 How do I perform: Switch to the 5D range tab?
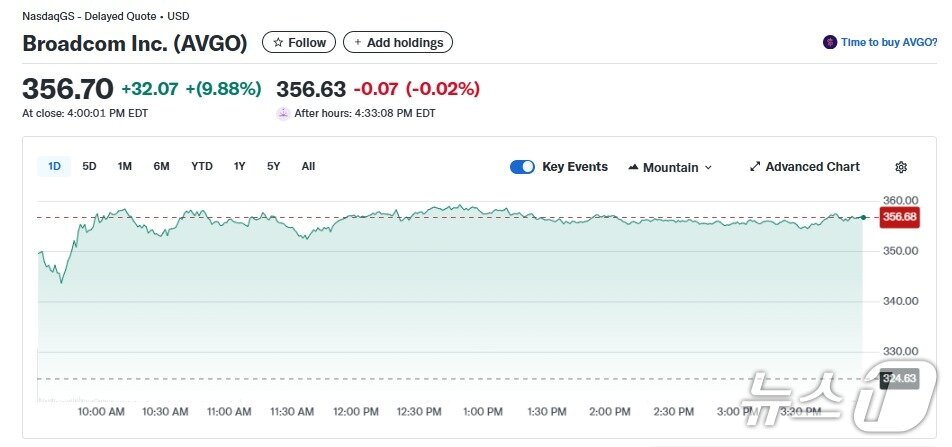(x=89, y=167)
